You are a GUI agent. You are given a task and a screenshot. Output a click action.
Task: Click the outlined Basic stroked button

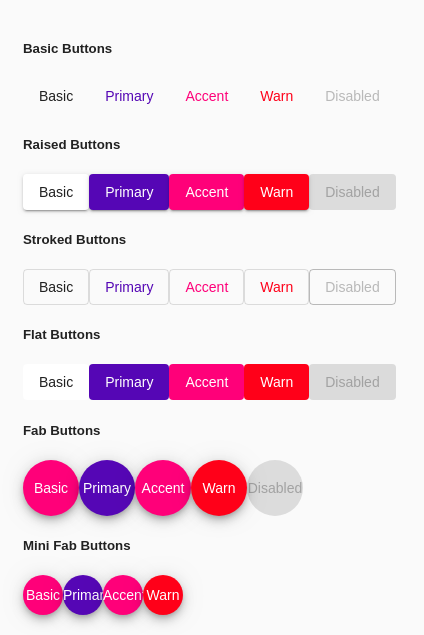tap(56, 287)
